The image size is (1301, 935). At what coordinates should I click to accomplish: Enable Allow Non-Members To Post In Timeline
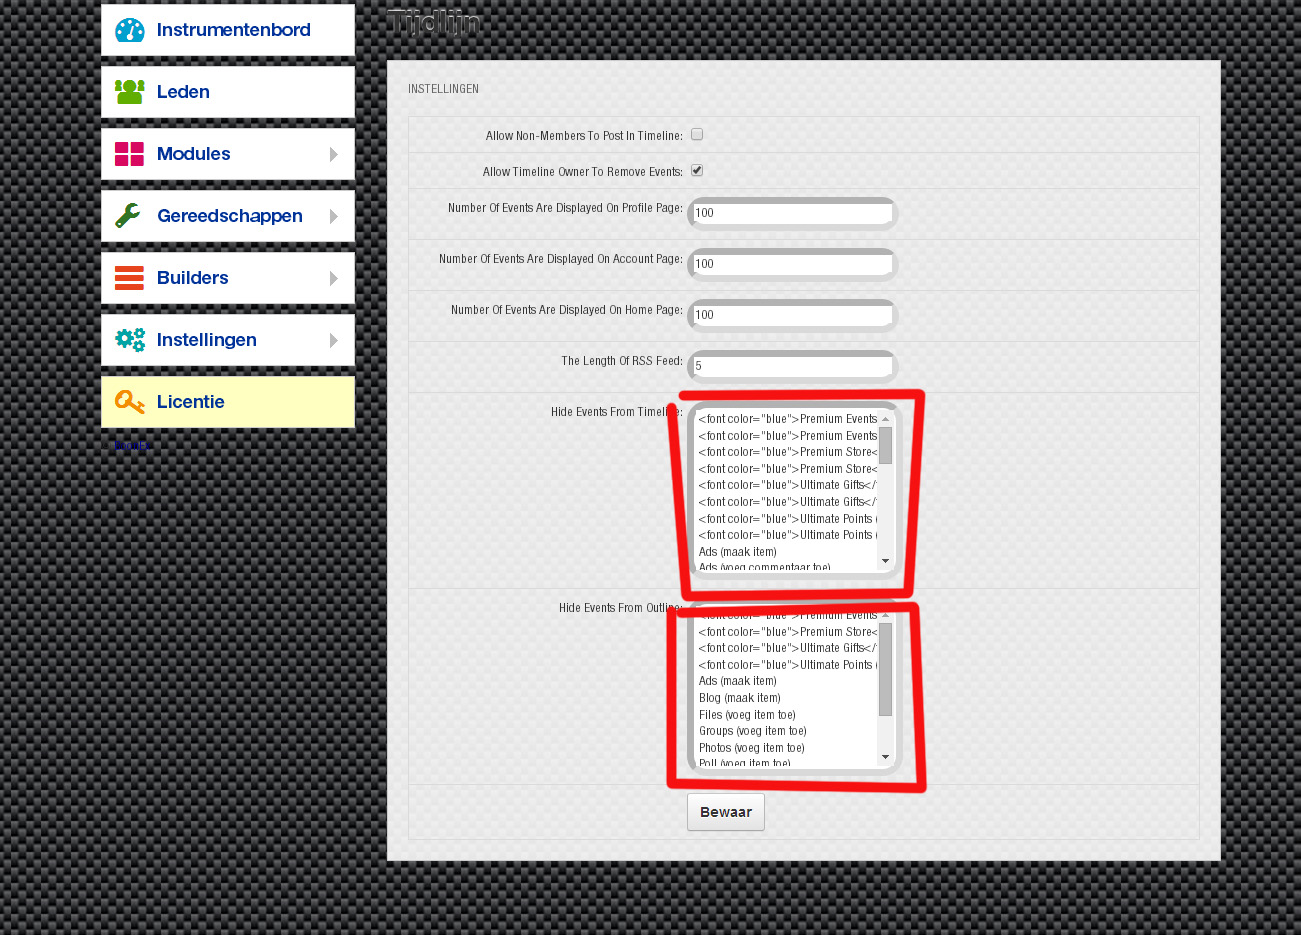pos(697,134)
